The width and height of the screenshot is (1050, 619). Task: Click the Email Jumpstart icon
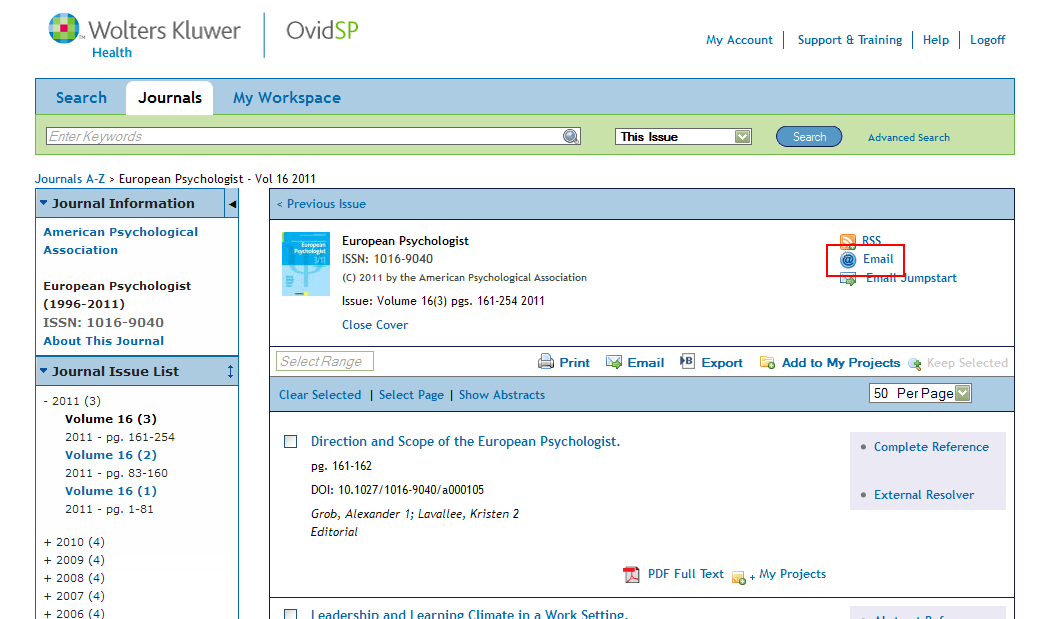[848, 279]
